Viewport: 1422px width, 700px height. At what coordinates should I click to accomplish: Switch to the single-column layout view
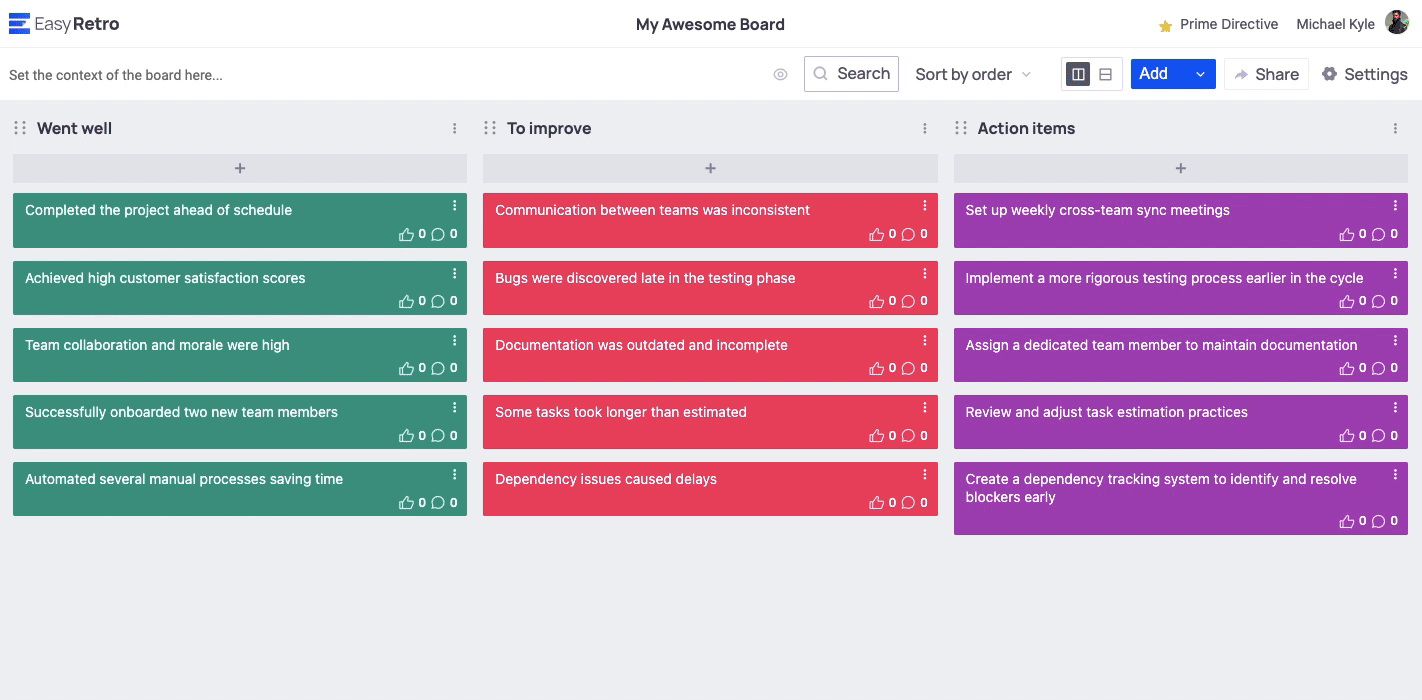pyautogui.click(x=1105, y=74)
